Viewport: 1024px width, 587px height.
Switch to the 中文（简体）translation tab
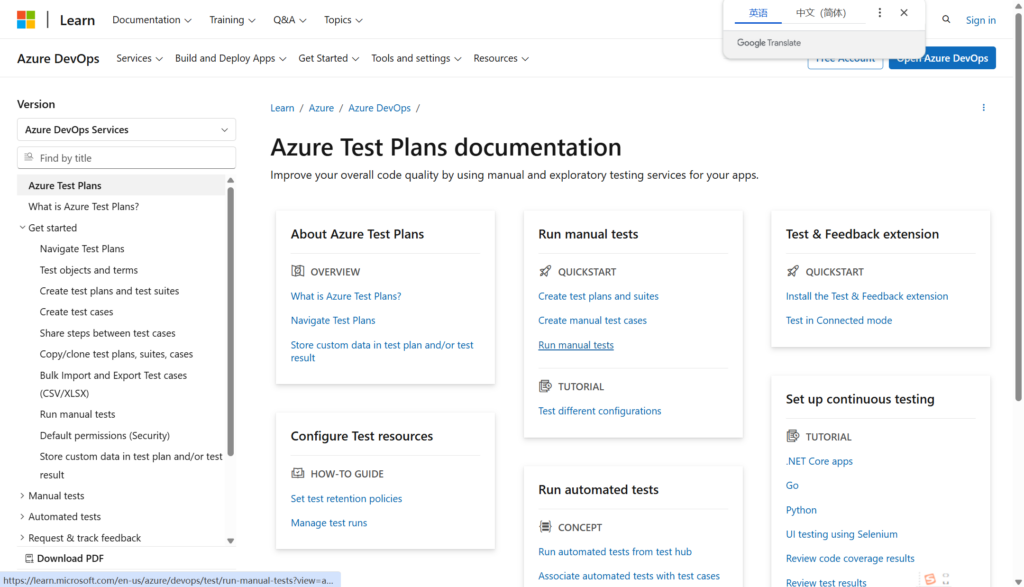820,13
